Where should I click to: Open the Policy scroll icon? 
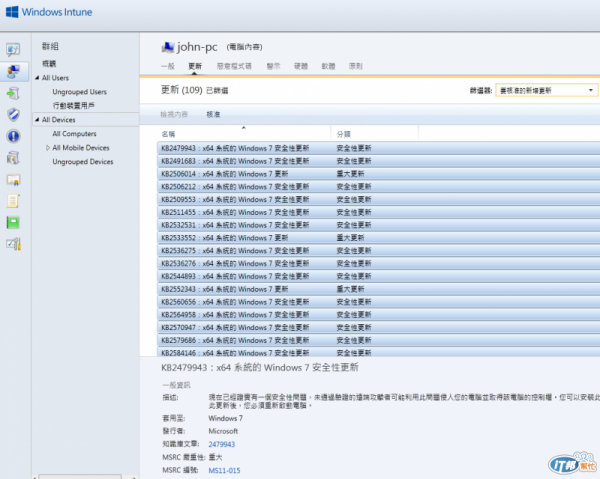pyautogui.click(x=13, y=201)
